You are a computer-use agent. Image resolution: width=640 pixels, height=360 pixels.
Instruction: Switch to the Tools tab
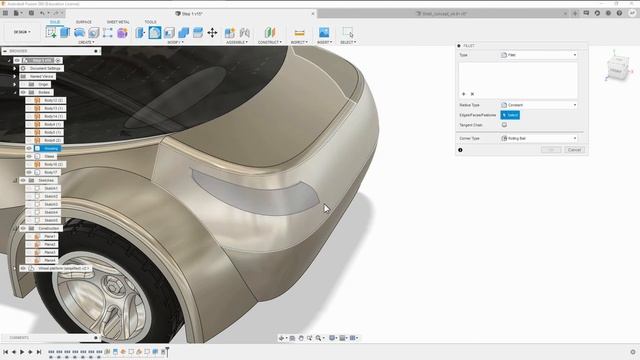pos(150,22)
